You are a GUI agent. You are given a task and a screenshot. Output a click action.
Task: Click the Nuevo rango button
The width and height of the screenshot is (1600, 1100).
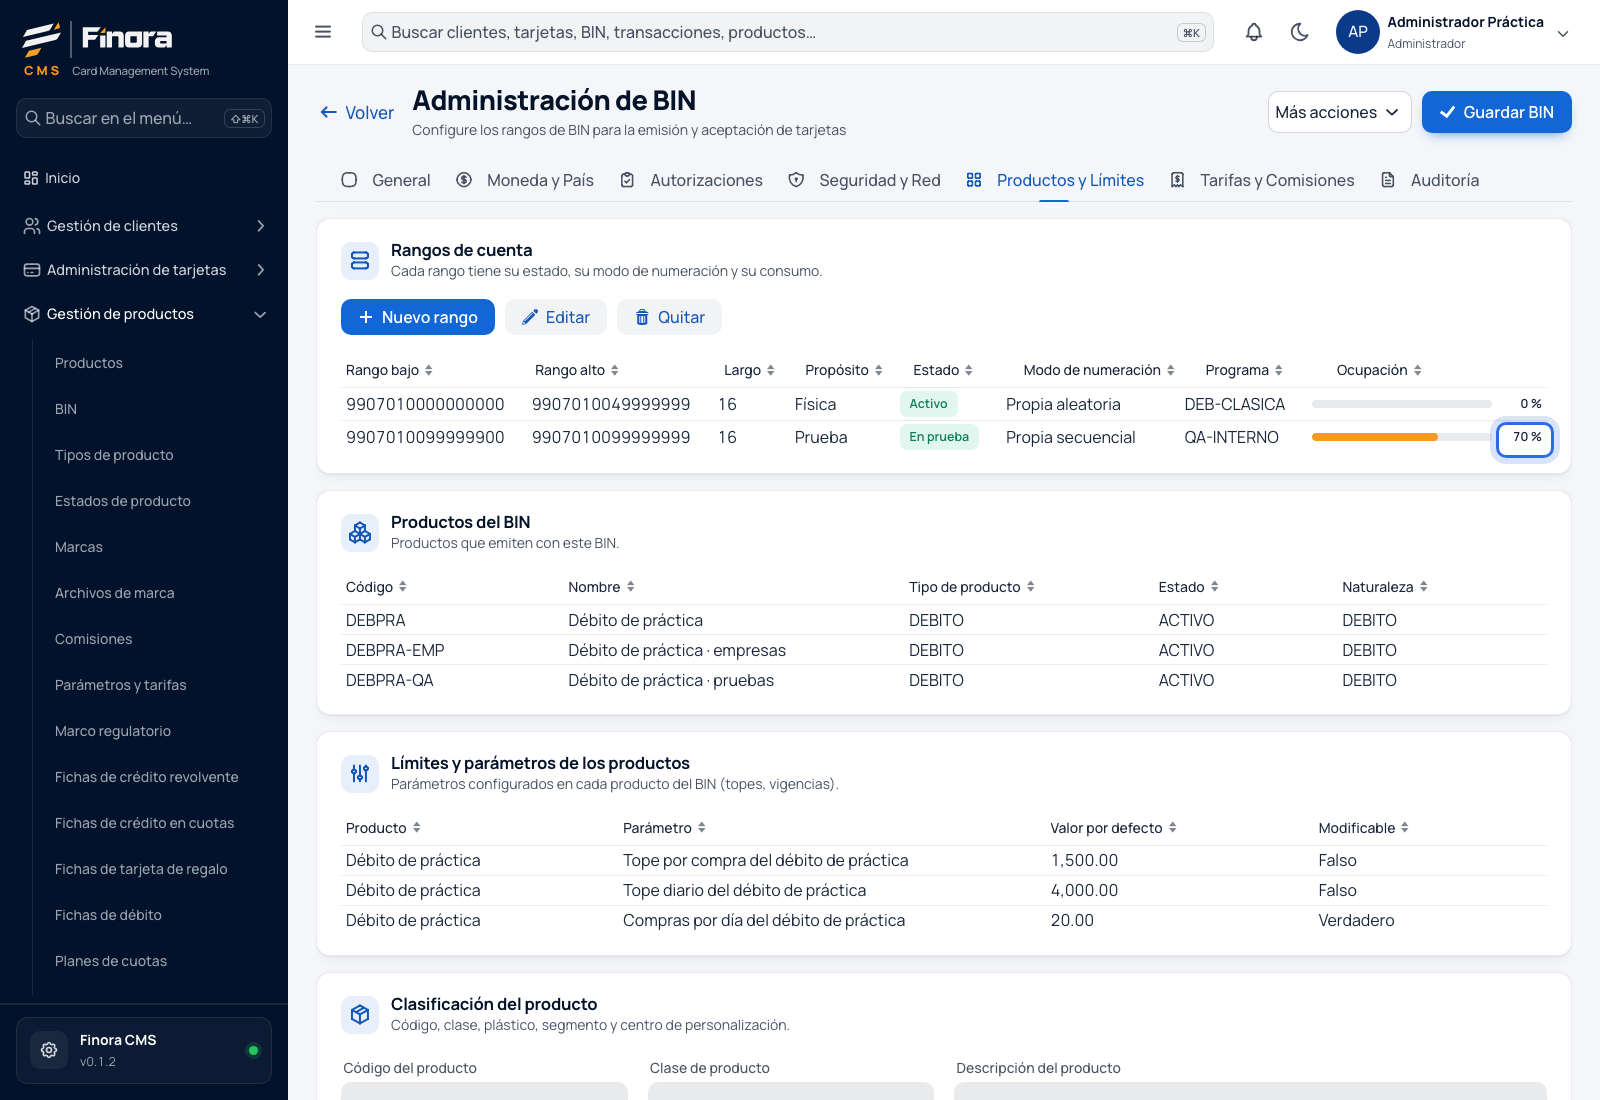click(x=418, y=317)
